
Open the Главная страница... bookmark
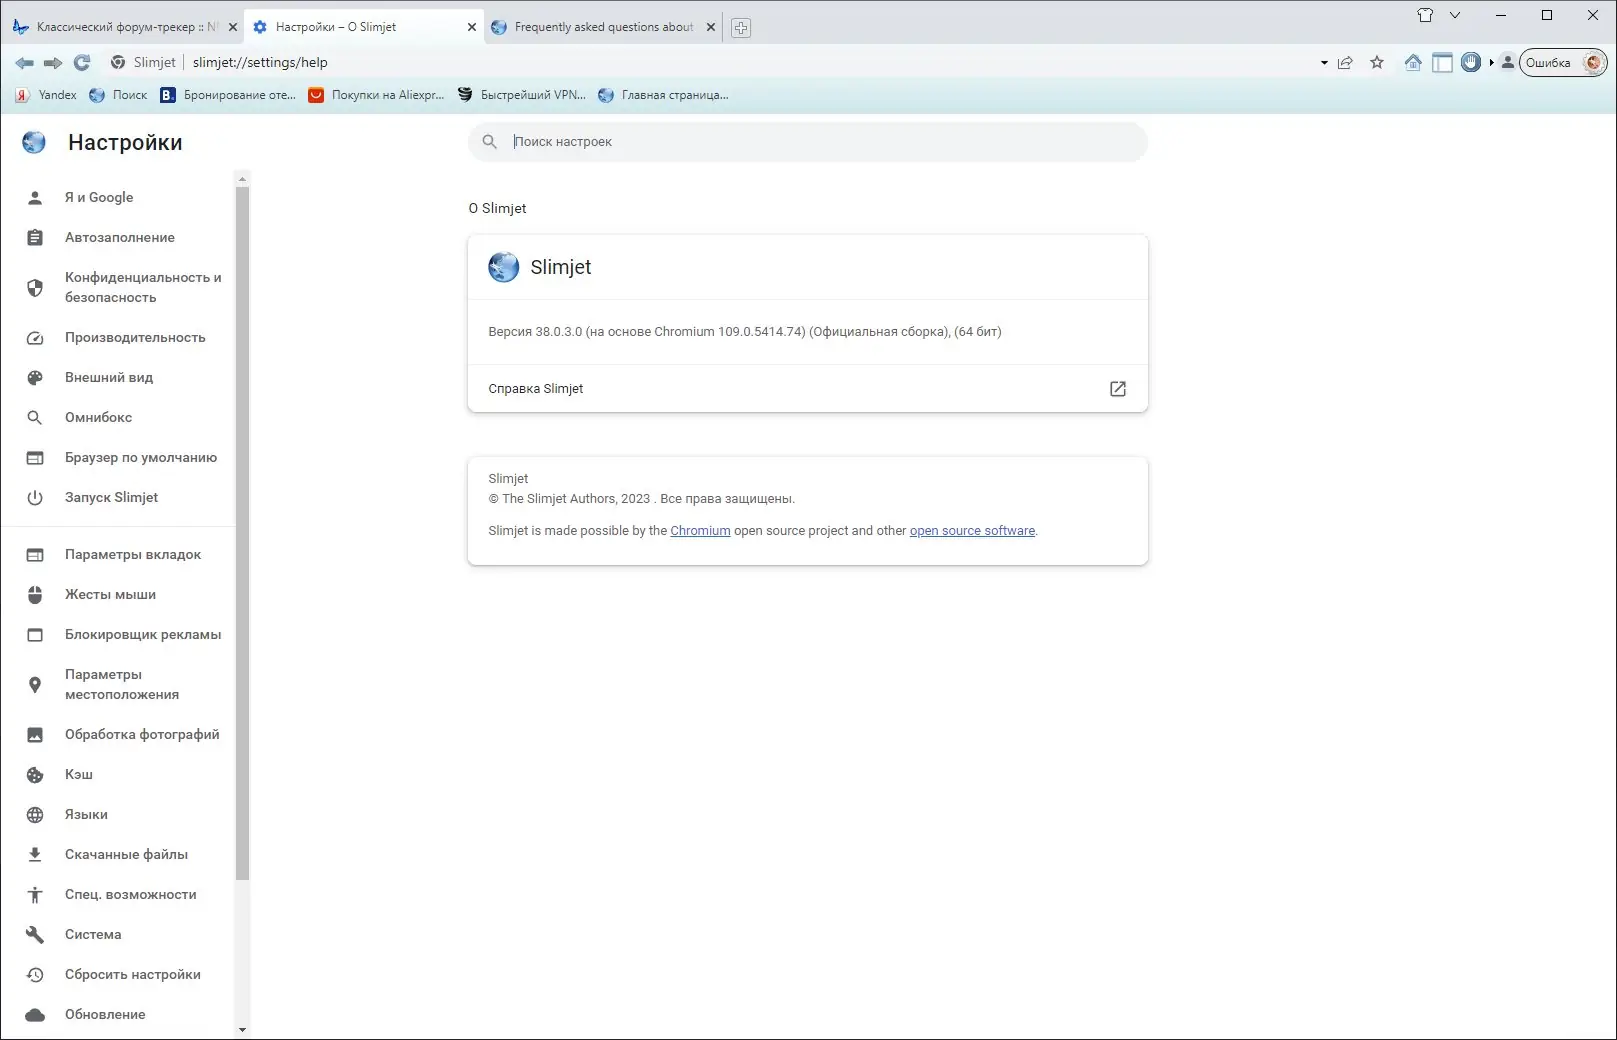[663, 95]
